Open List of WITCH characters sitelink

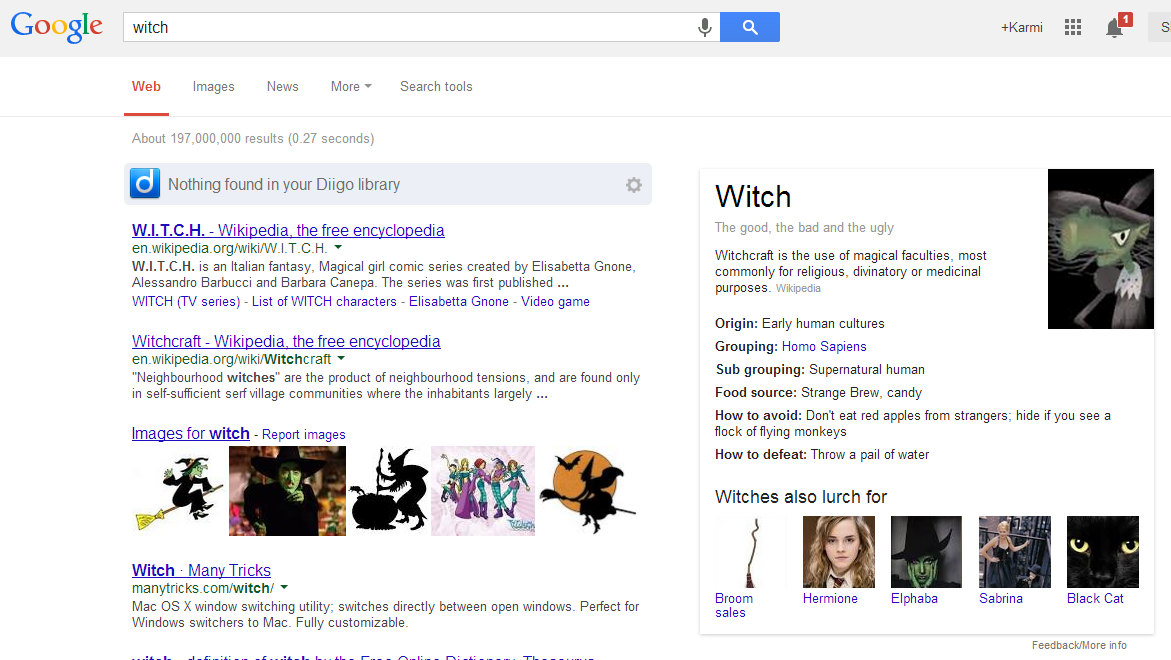(324, 302)
